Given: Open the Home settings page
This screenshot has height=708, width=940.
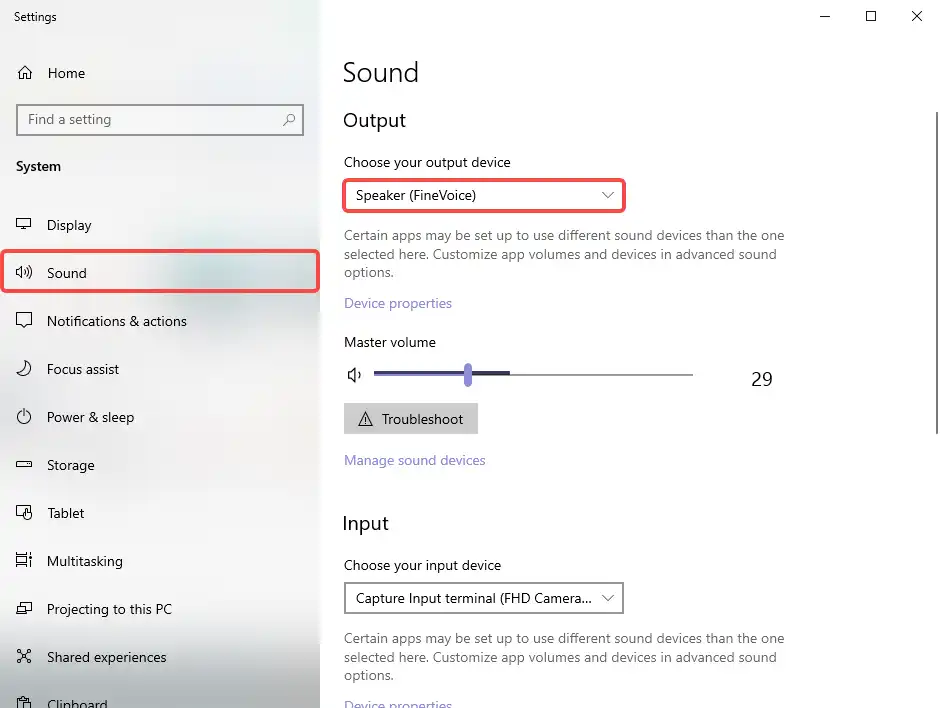Looking at the screenshot, I should 159,73.
